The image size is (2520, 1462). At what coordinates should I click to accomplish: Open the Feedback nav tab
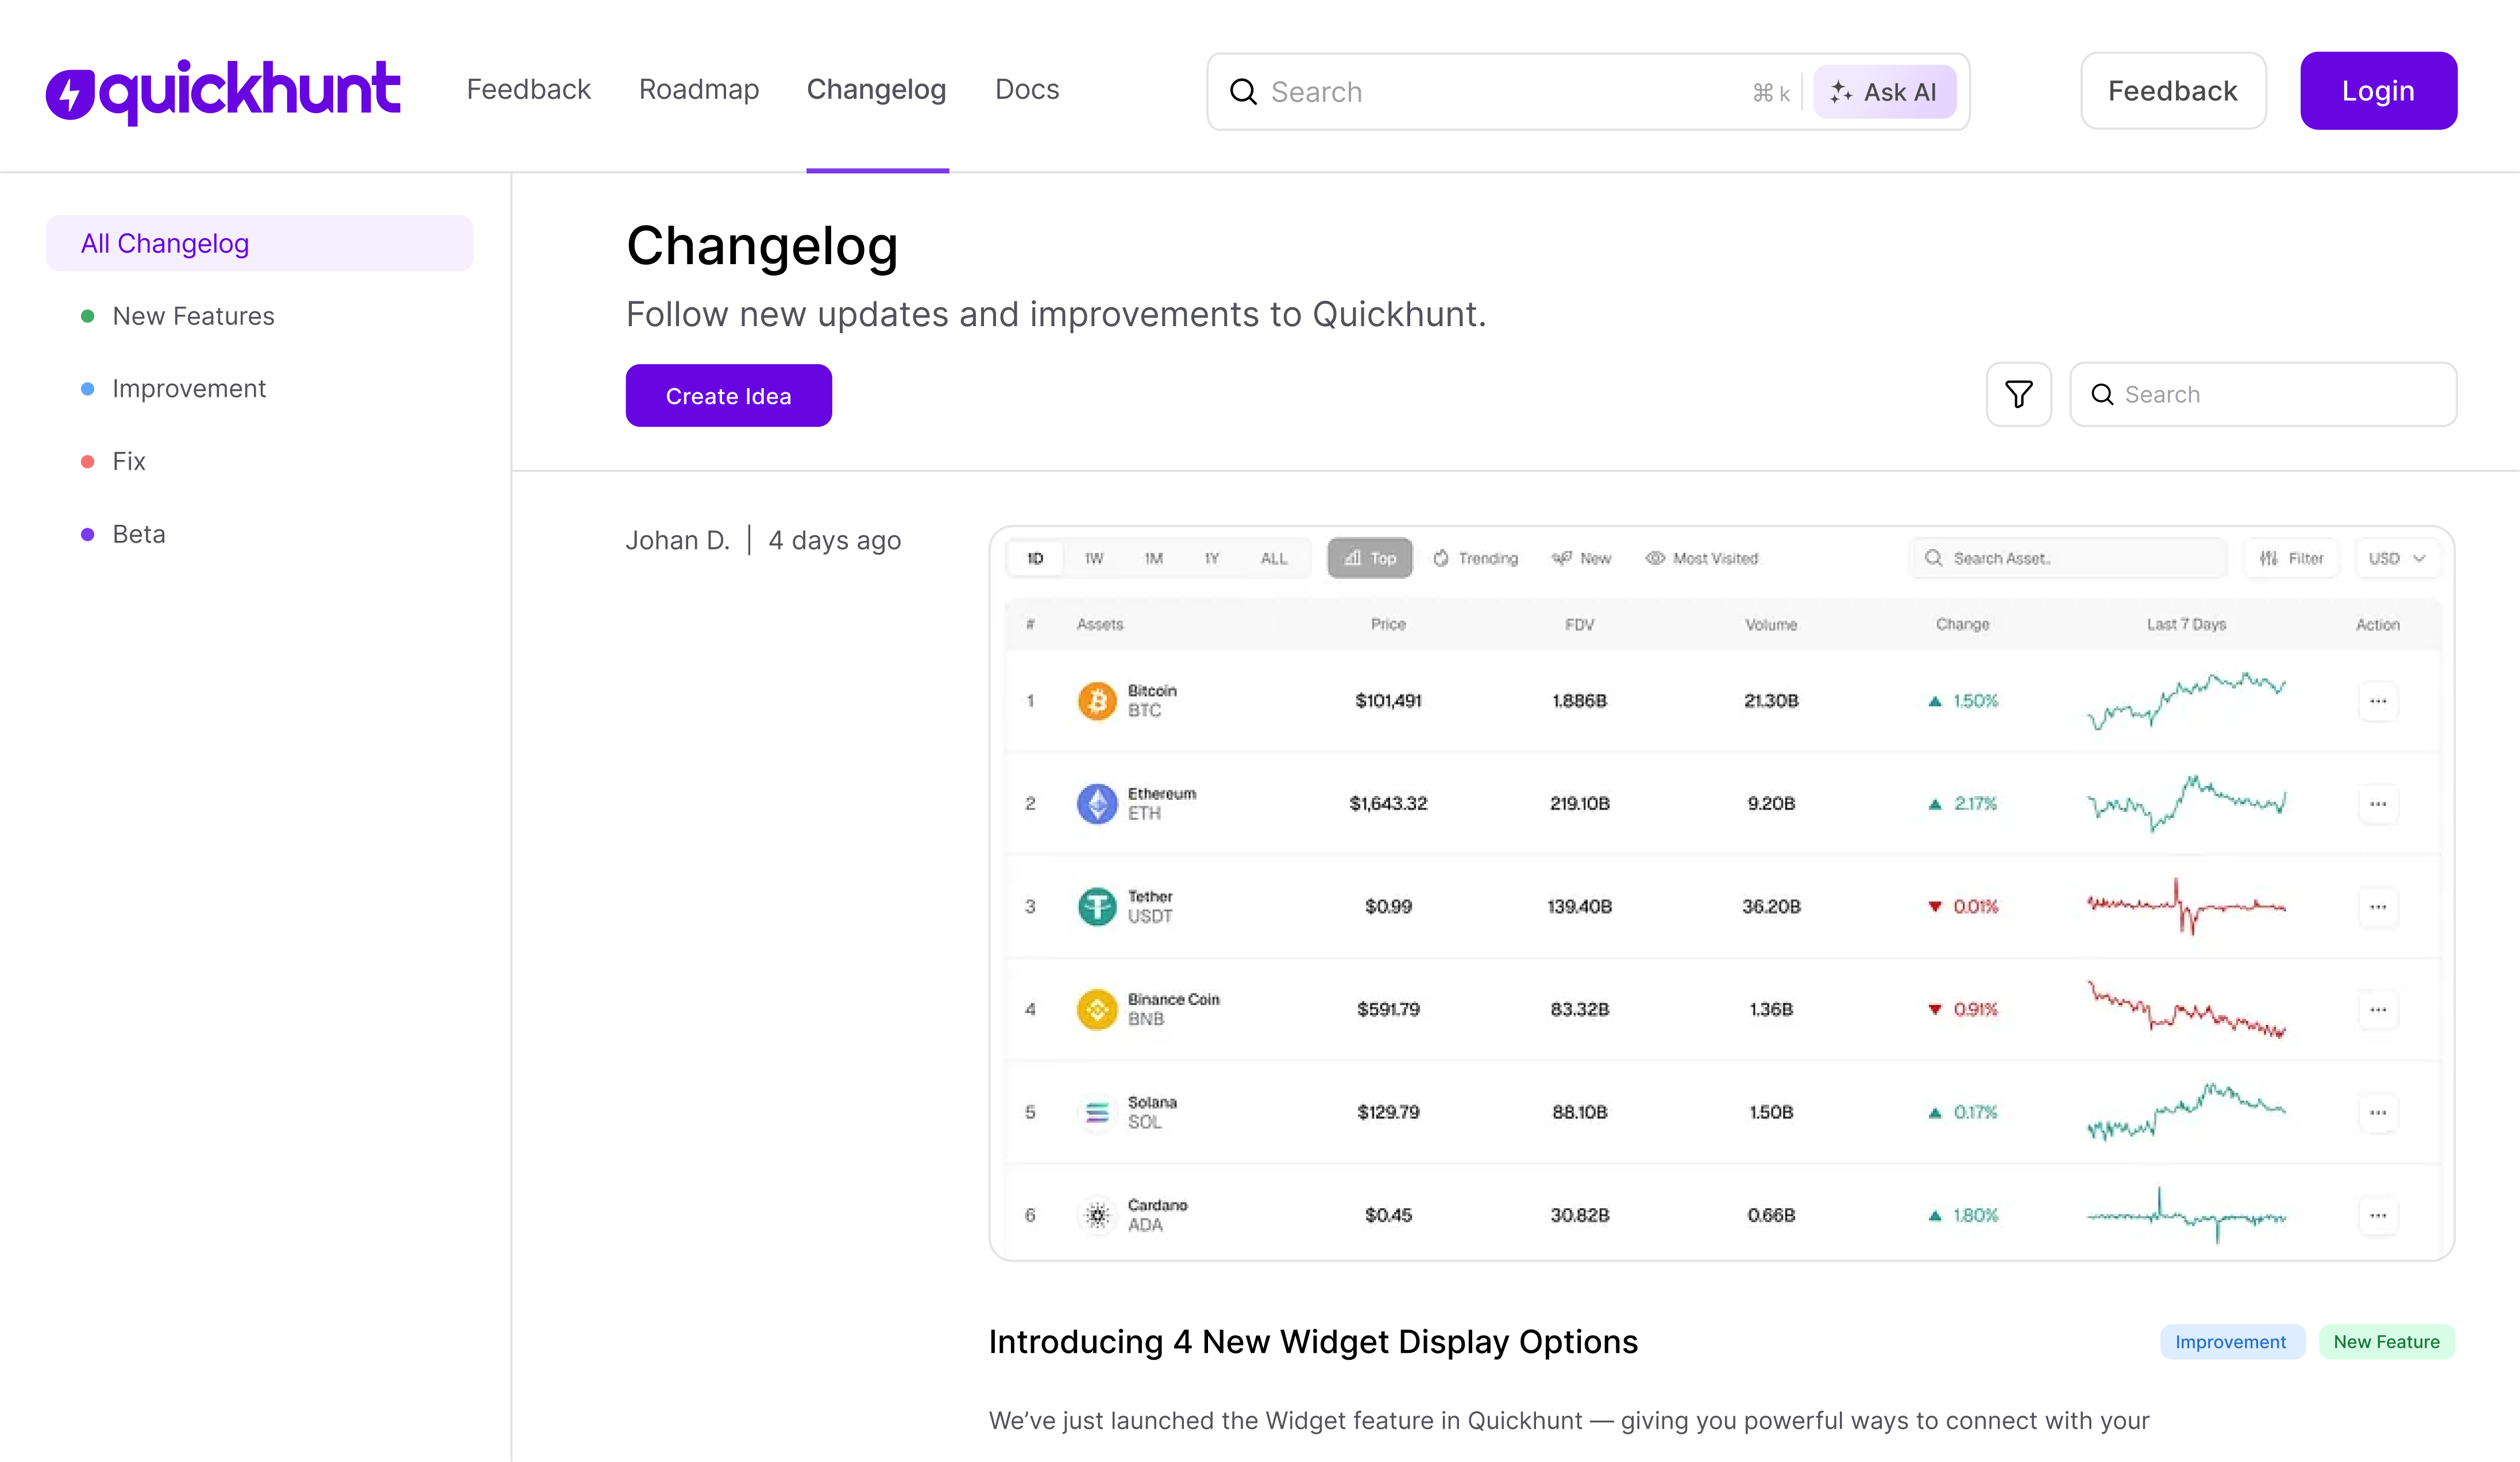click(x=528, y=90)
